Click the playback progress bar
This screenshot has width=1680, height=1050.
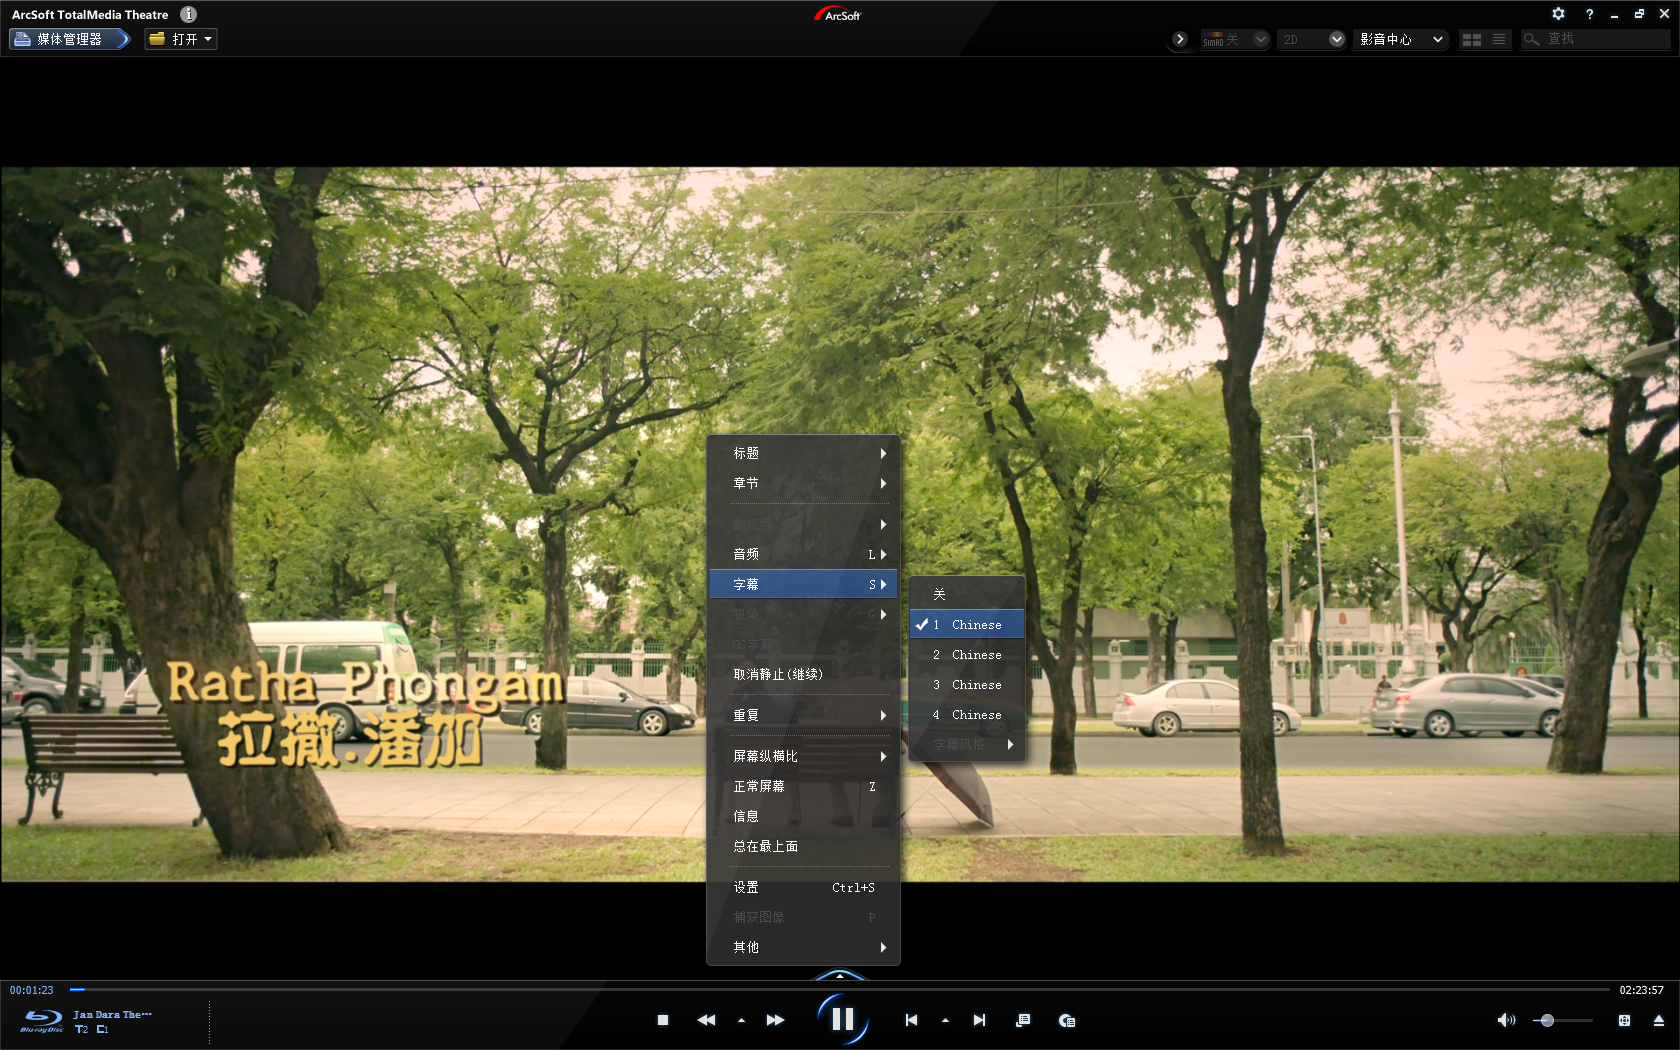pyautogui.click(x=840, y=989)
